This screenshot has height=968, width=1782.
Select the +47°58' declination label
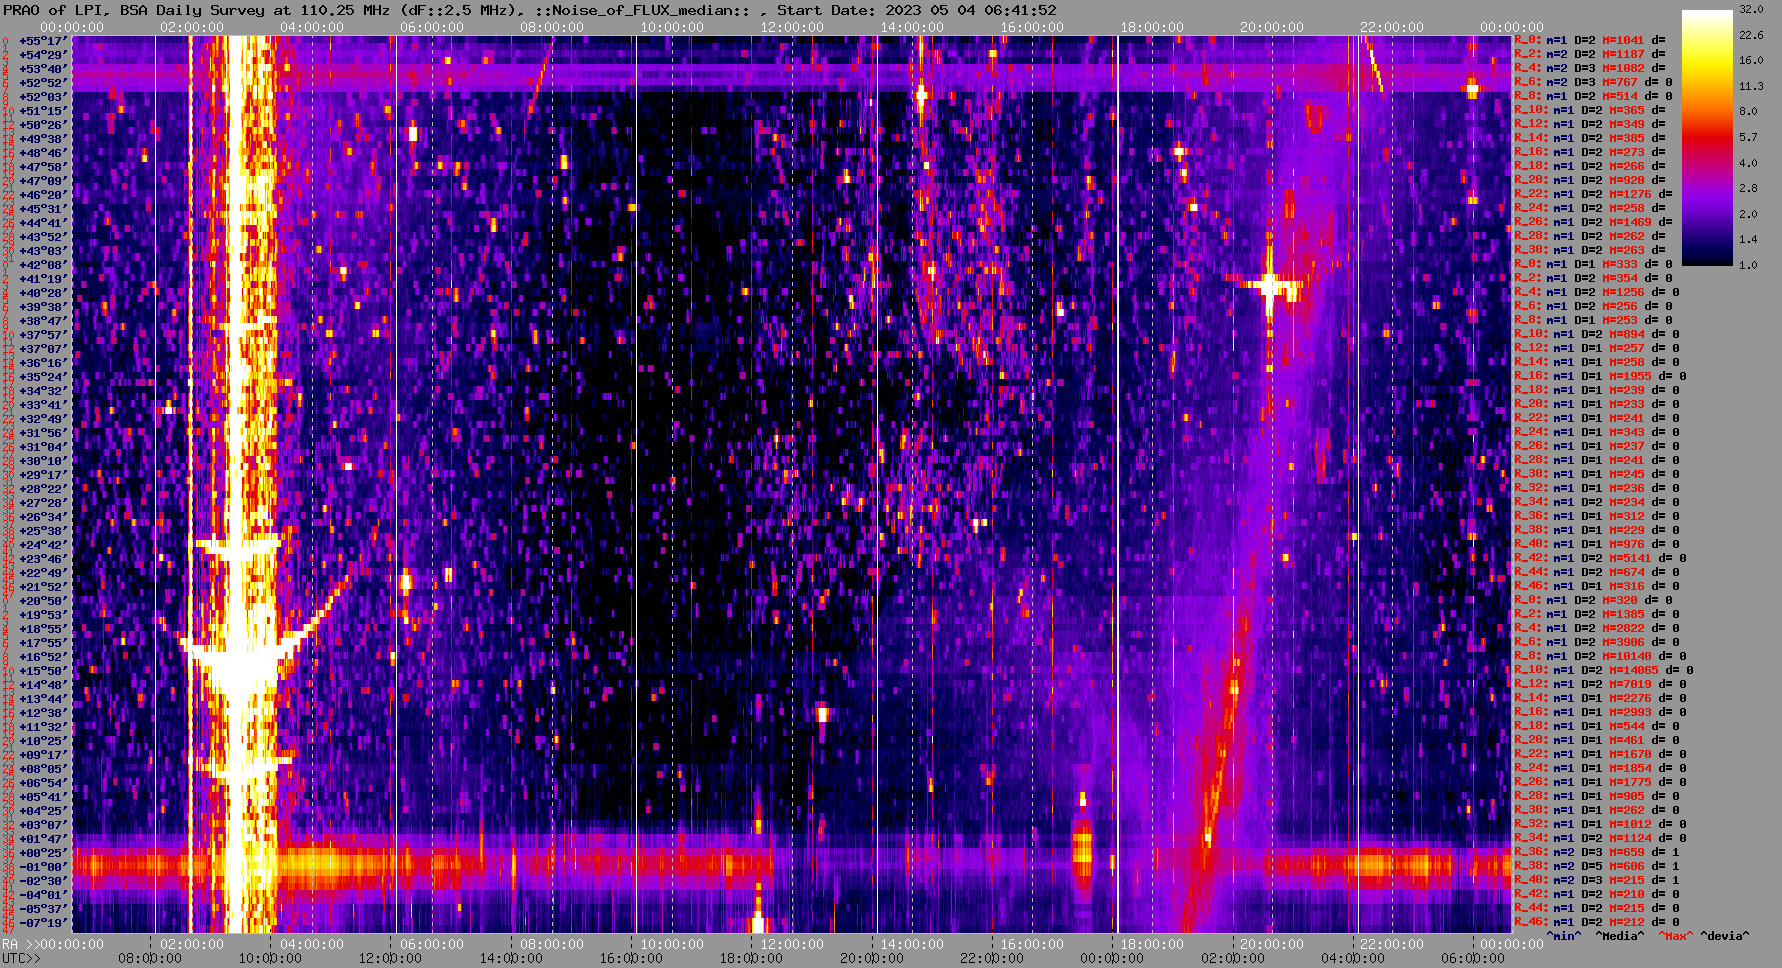tap(43, 167)
